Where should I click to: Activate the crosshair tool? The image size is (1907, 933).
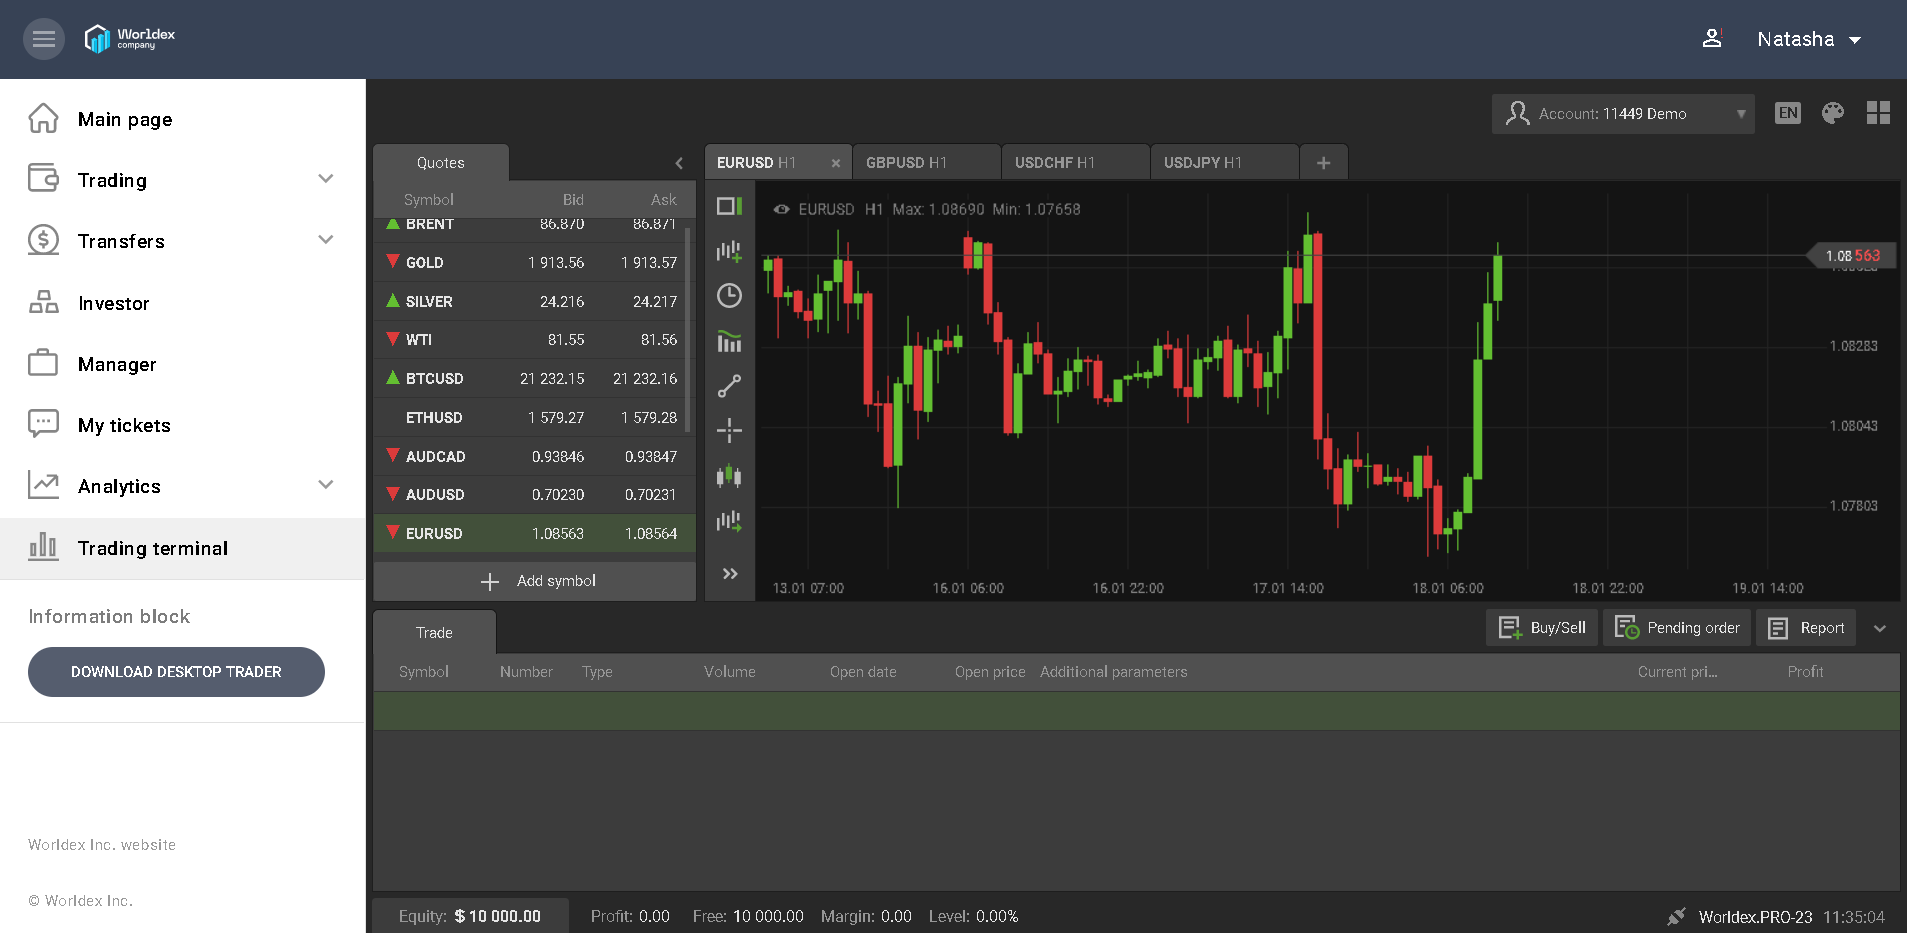(x=729, y=431)
